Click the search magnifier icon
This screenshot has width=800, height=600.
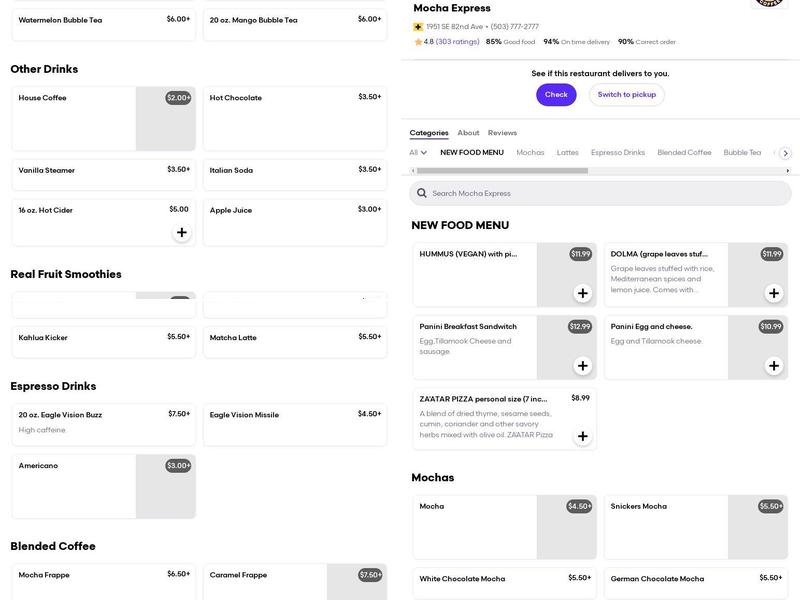[422, 193]
